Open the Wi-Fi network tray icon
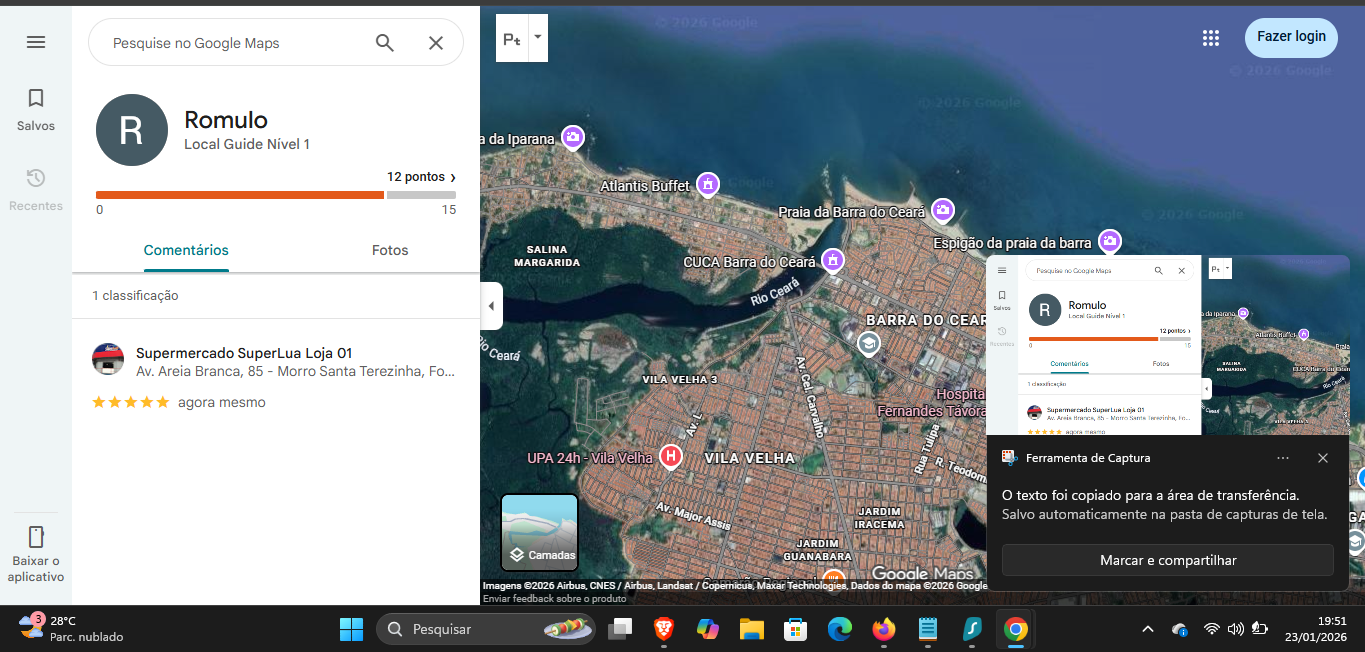This screenshot has height=652, width=1365. [x=1212, y=629]
